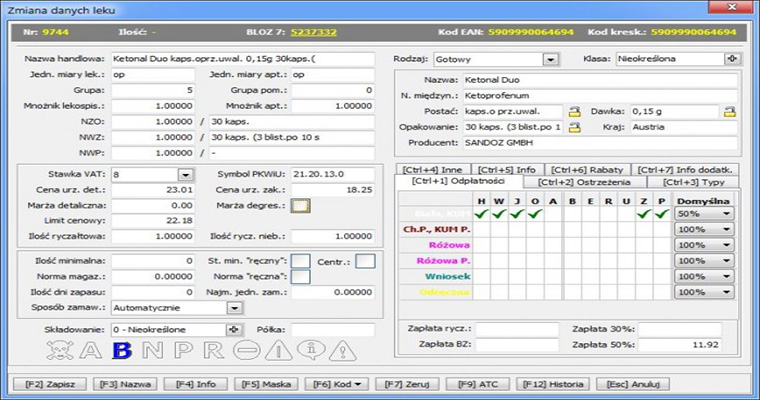Screen dimensions: 760x400
Task: Select the blue letter B drug marker
Action: point(121,350)
